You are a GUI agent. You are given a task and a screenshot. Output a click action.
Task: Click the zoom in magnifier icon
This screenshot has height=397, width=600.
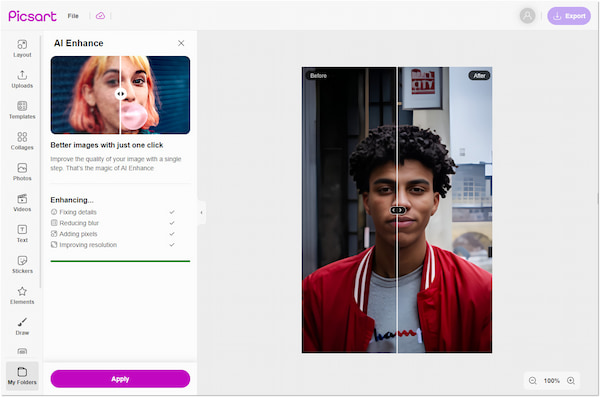[571, 381]
